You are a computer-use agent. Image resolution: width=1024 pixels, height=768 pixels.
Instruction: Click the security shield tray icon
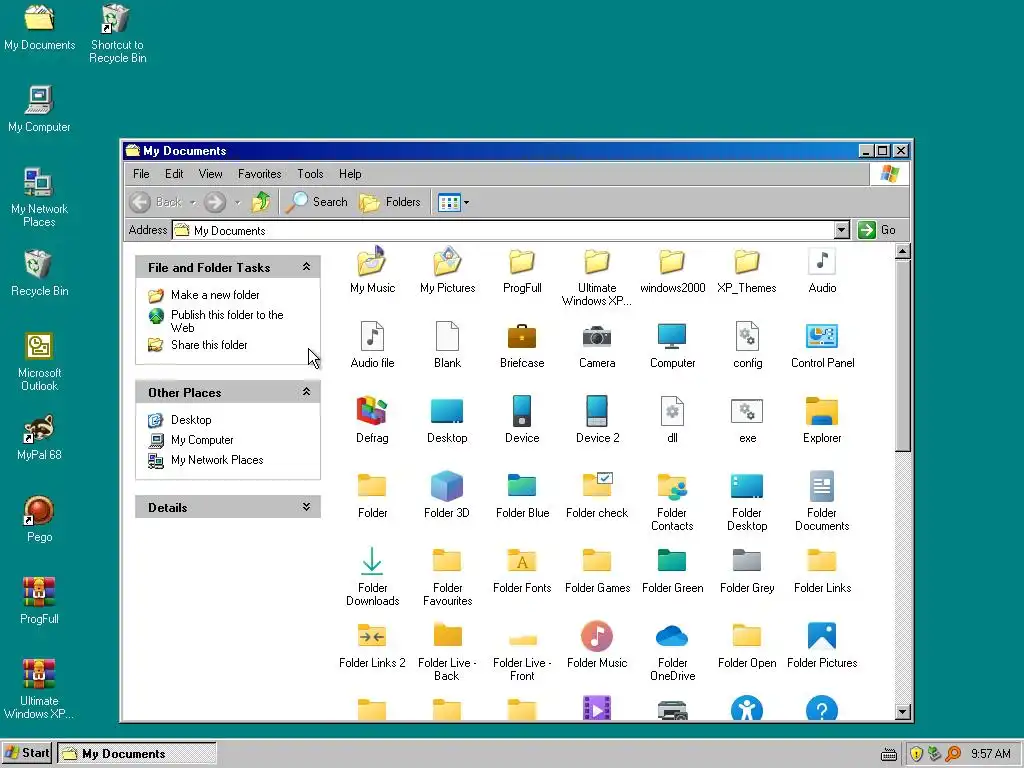[916, 754]
